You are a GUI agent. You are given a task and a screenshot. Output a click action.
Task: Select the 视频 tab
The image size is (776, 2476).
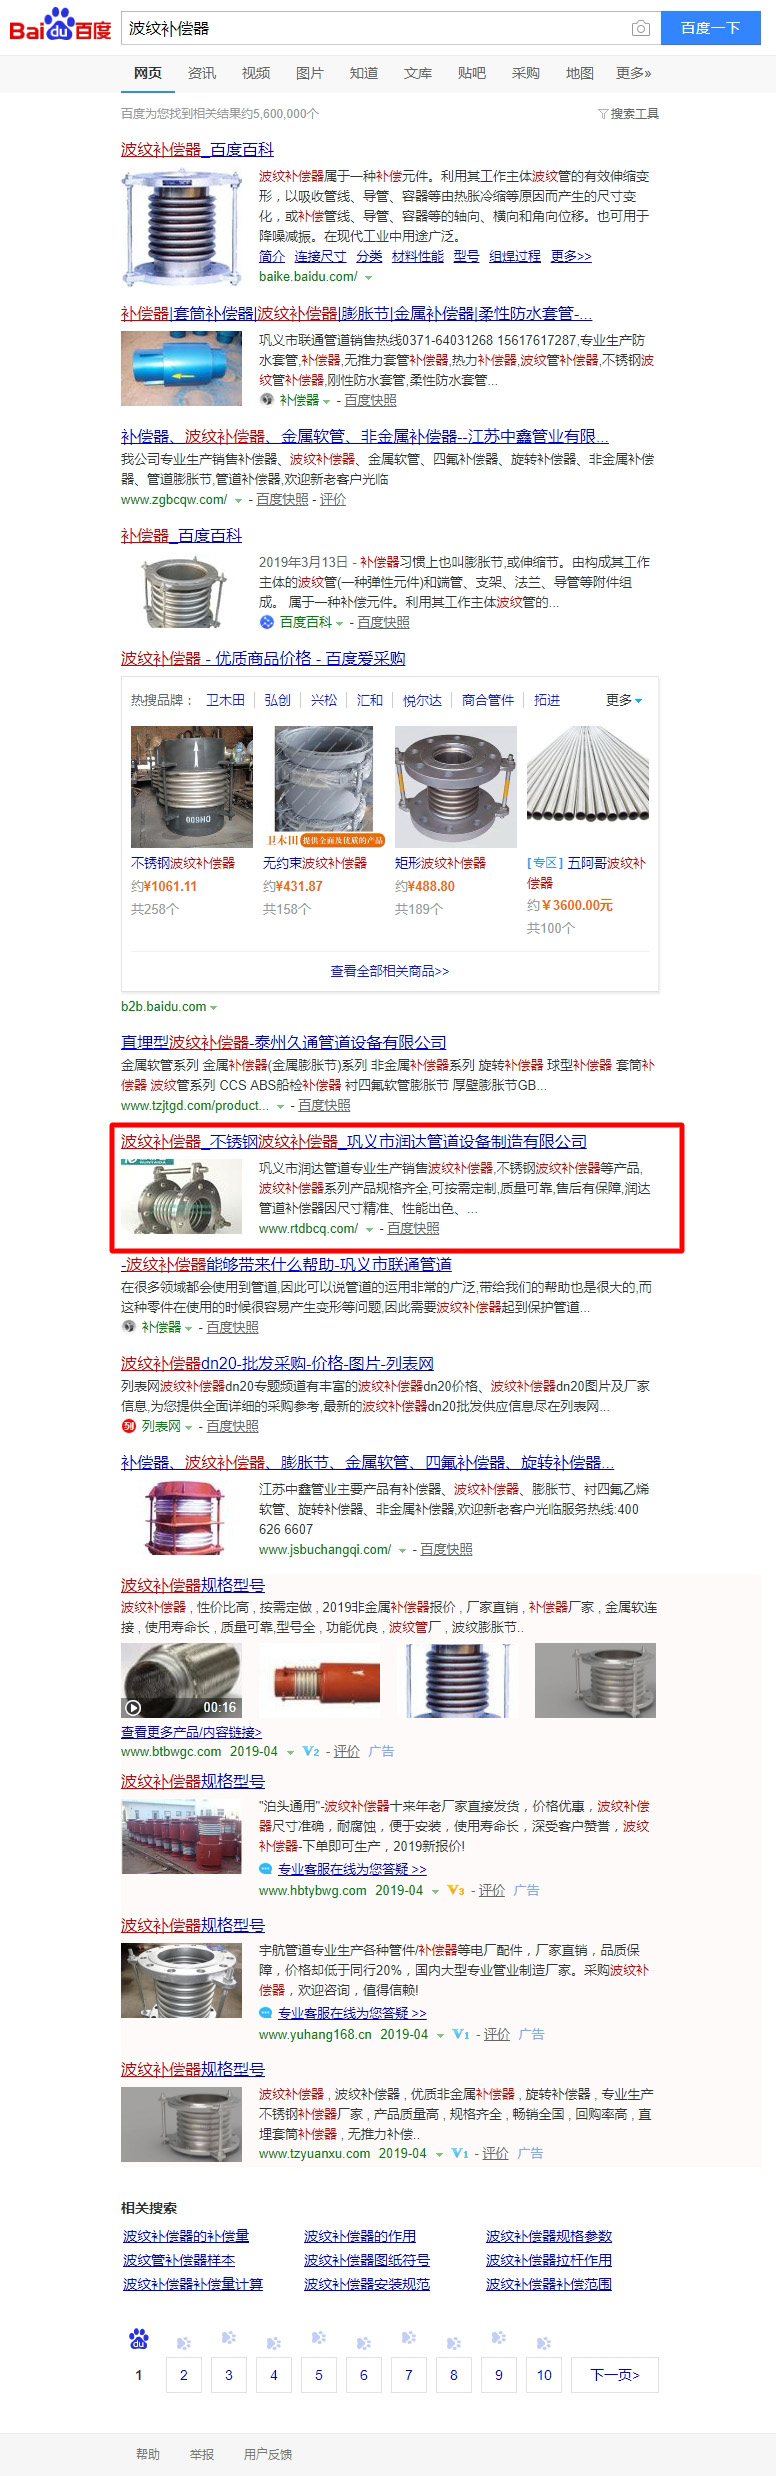pyautogui.click(x=256, y=73)
